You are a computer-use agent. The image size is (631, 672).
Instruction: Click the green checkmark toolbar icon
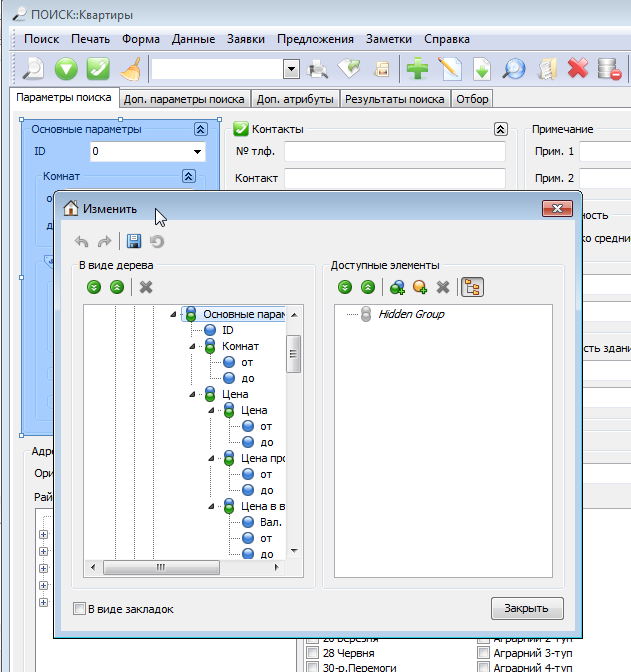click(x=98, y=69)
